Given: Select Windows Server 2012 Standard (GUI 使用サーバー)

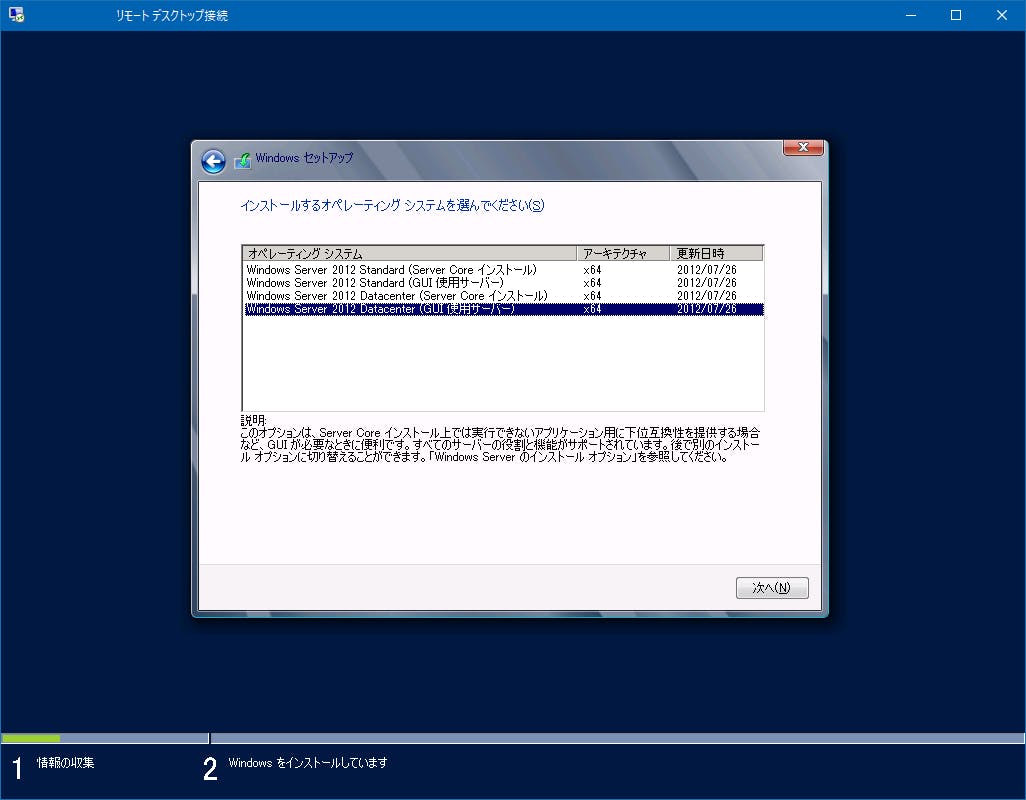Looking at the screenshot, I should point(503,283).
